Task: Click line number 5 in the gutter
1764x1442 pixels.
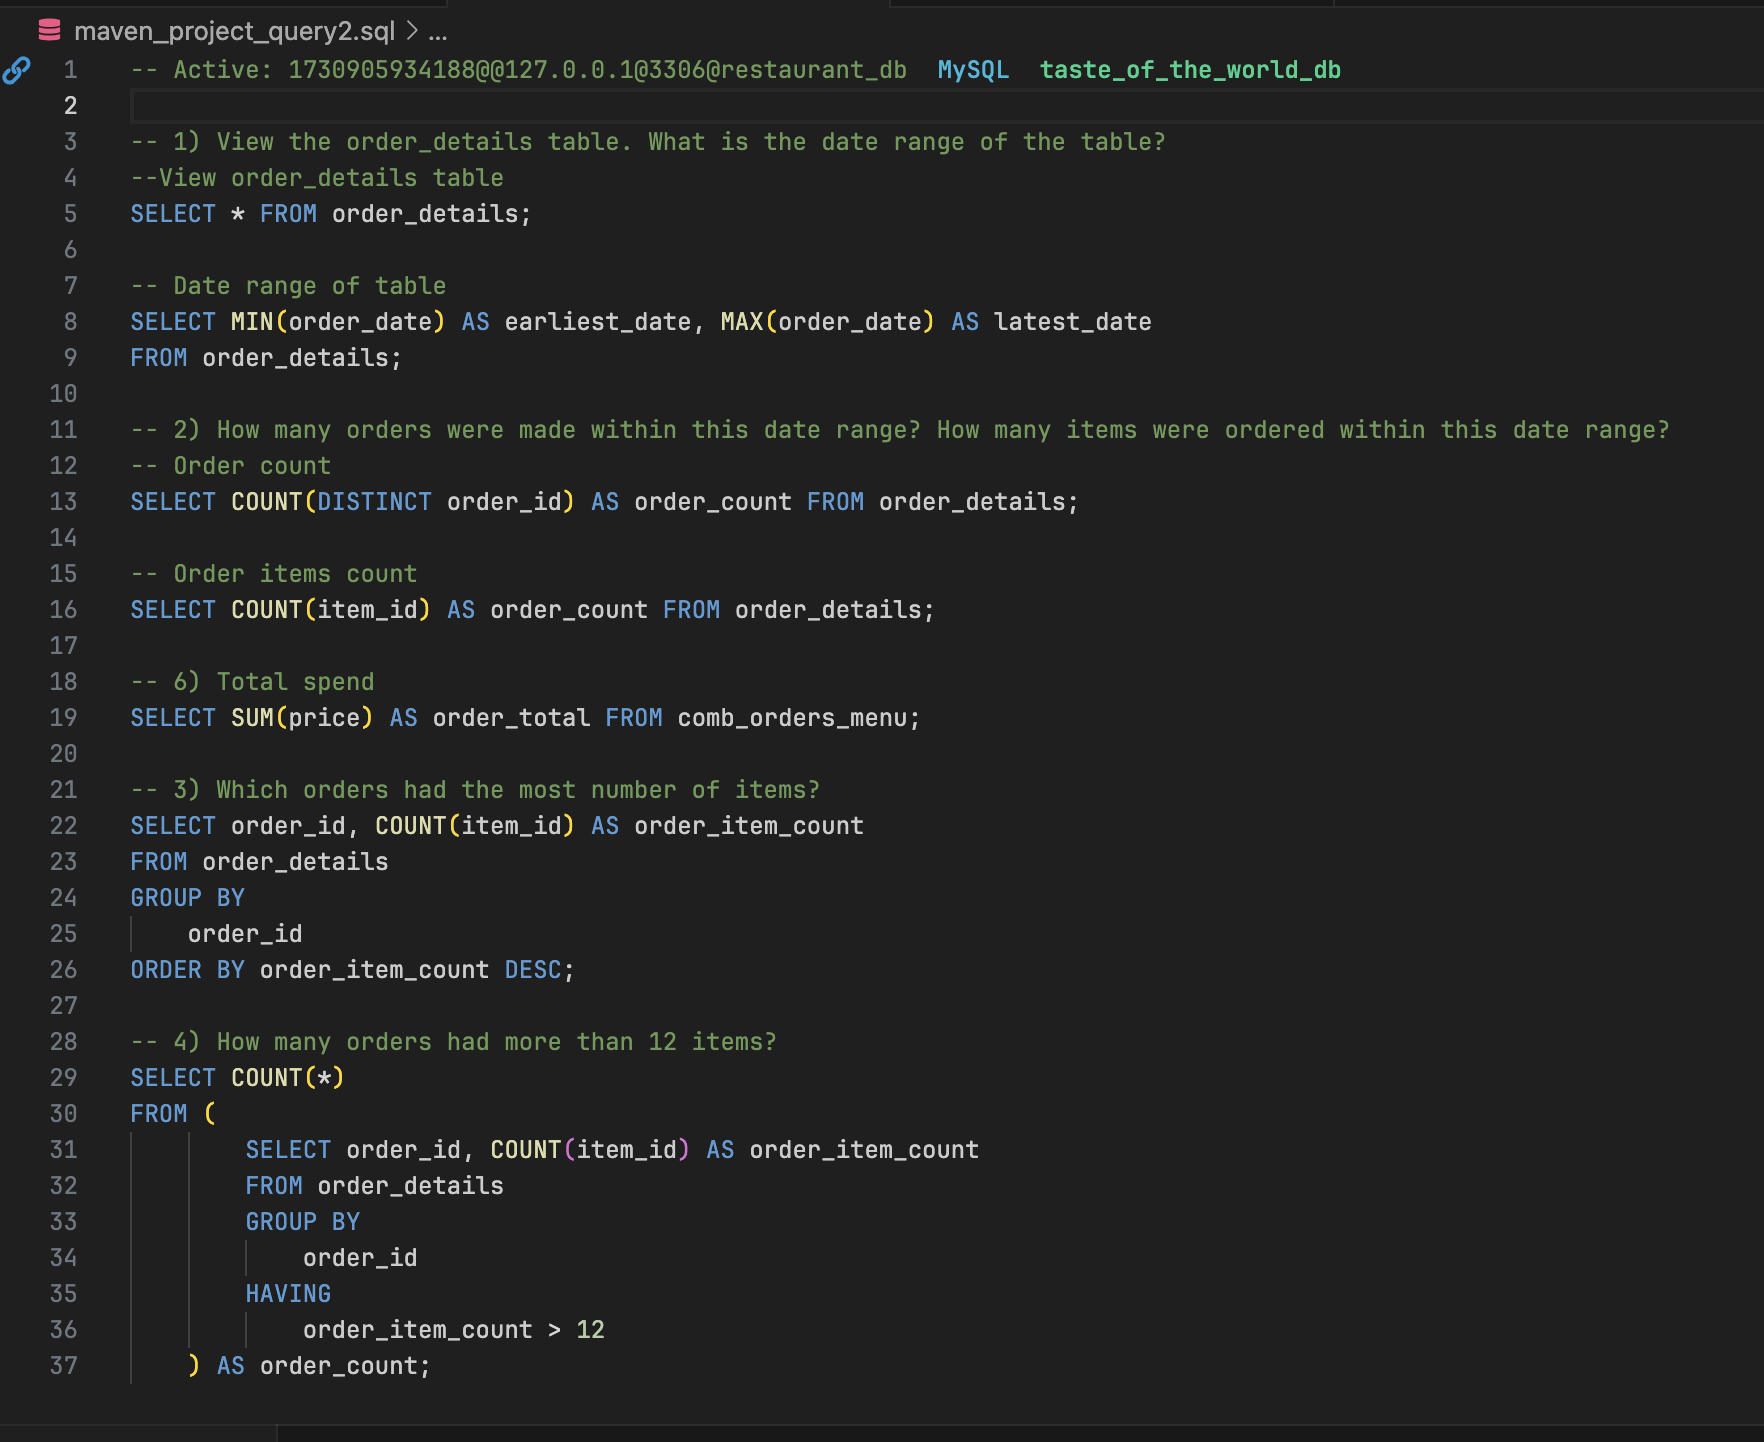Action: [70, 214]
